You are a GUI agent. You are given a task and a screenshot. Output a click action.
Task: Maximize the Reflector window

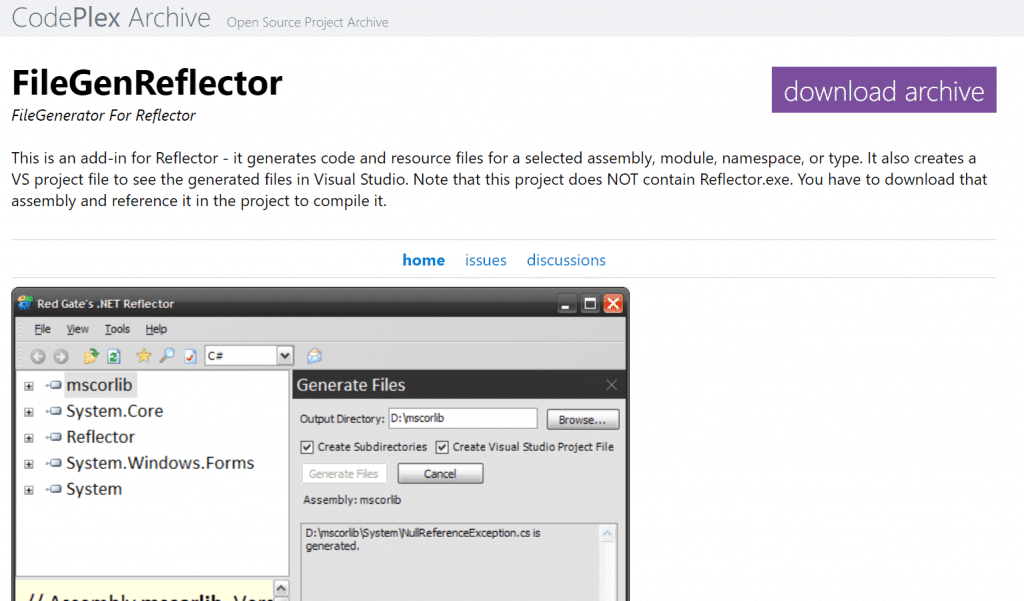pos(590,304)
